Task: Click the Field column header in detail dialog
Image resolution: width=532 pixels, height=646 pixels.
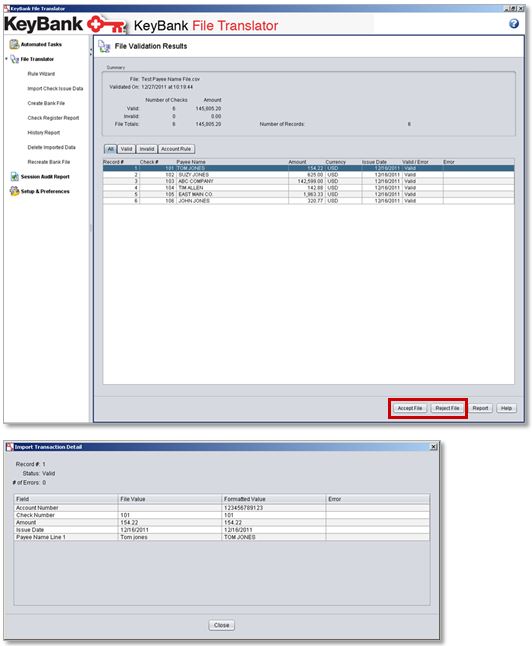Action: 66,499
